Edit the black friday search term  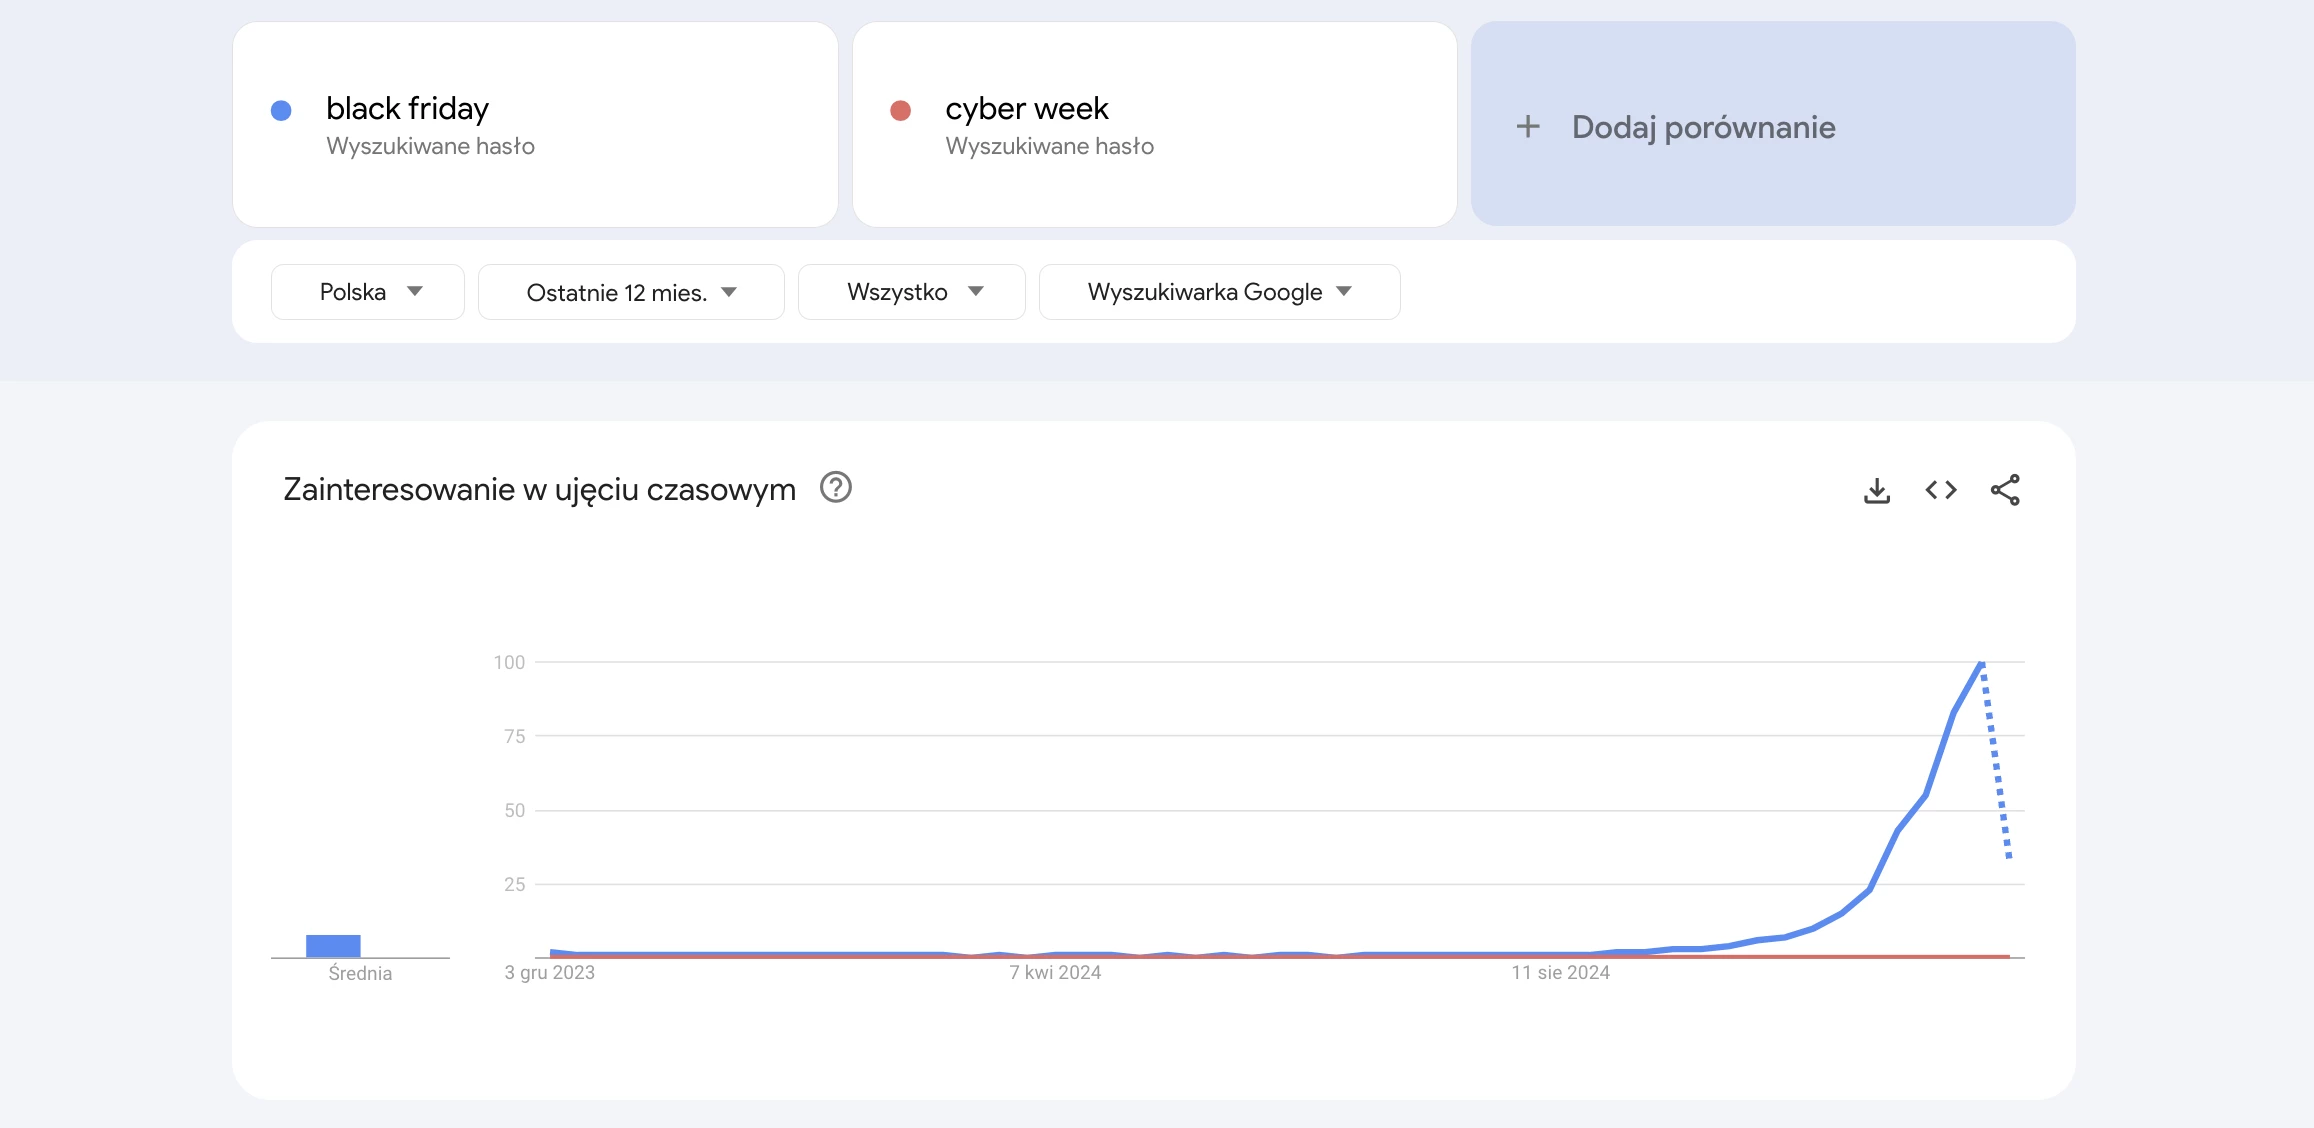tap(407, 108)
